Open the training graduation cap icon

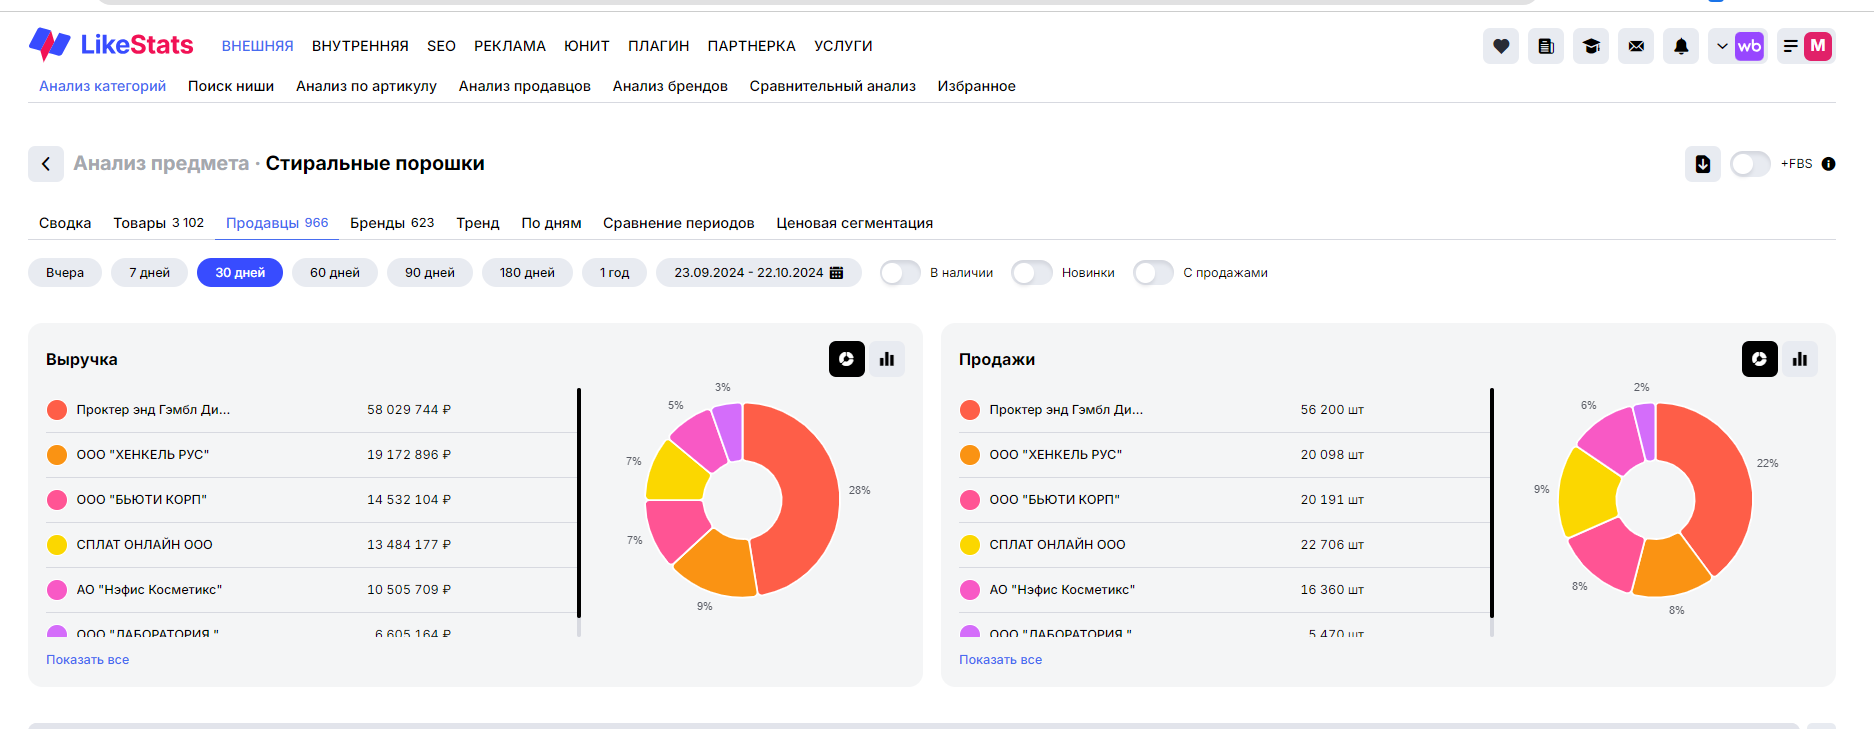1591,46
